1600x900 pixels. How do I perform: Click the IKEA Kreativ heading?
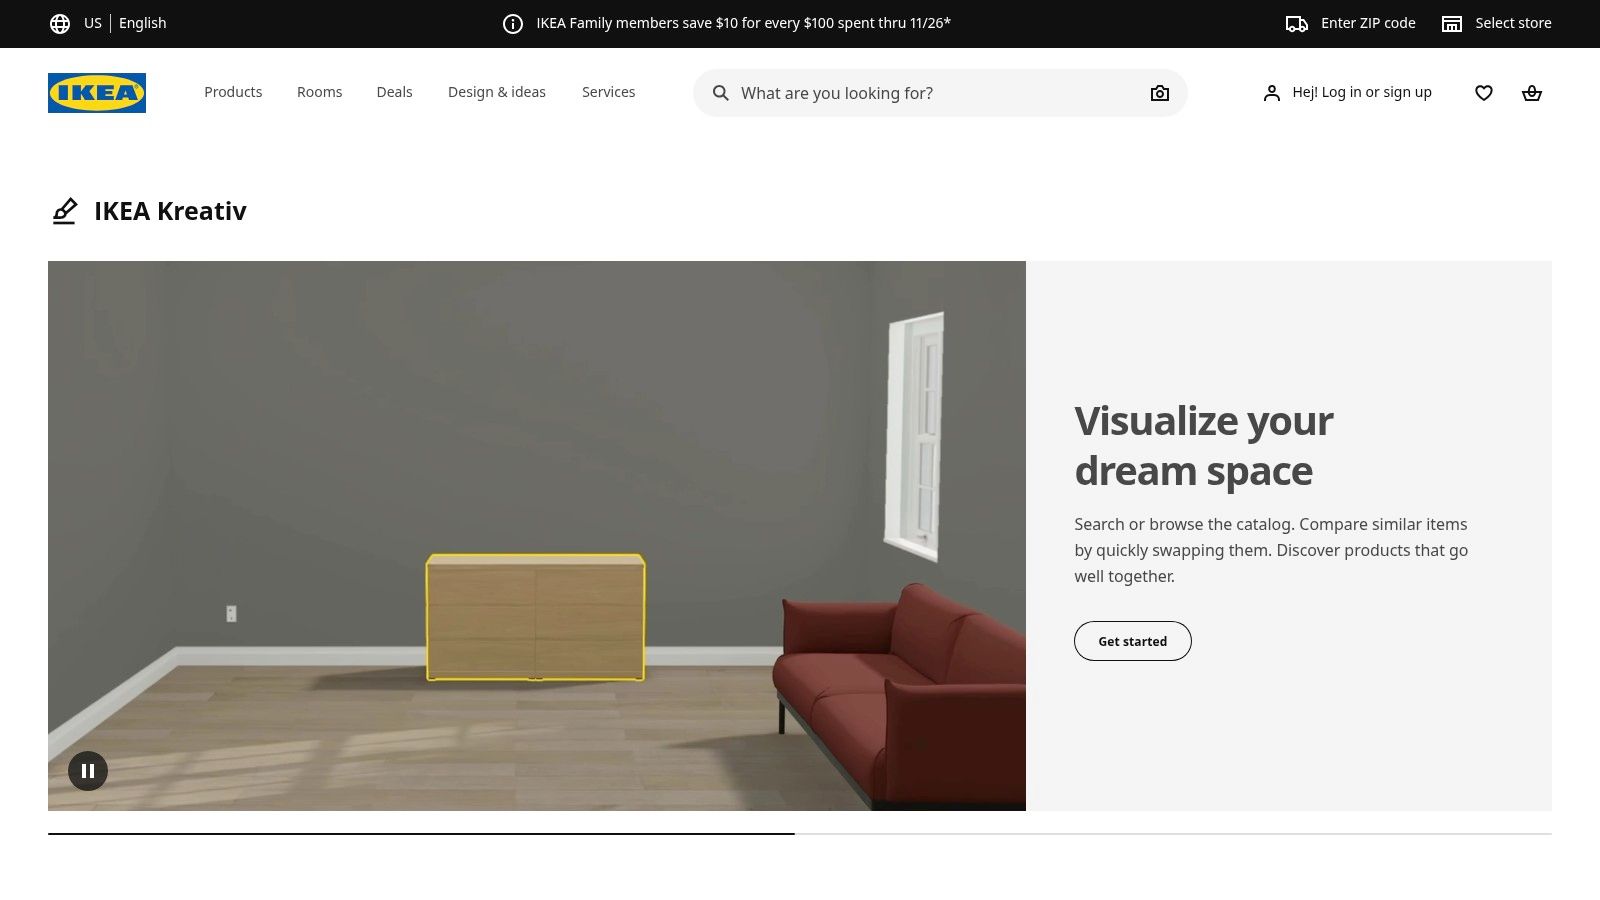coord(170,211)
